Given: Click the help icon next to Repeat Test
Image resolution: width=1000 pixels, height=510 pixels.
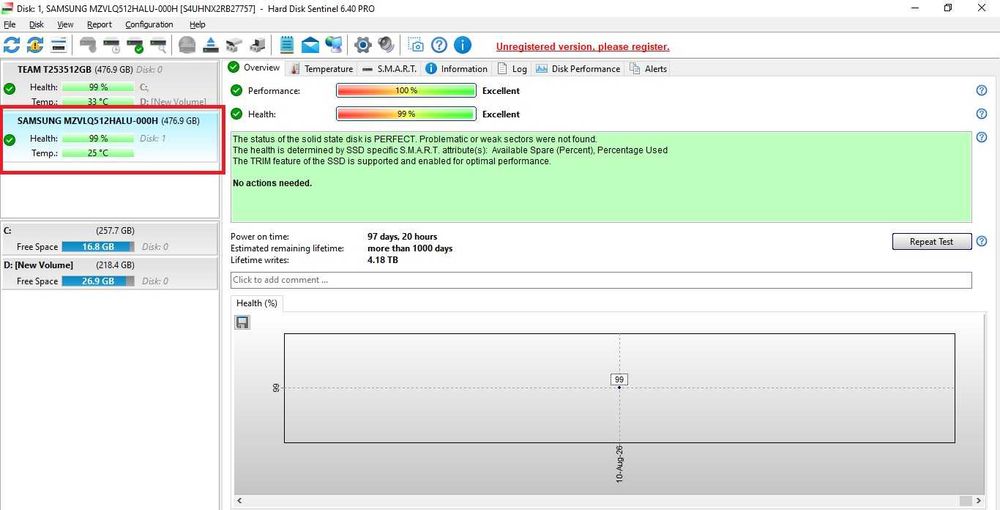Looking at the screenshot, I should (x=982, y=241).
